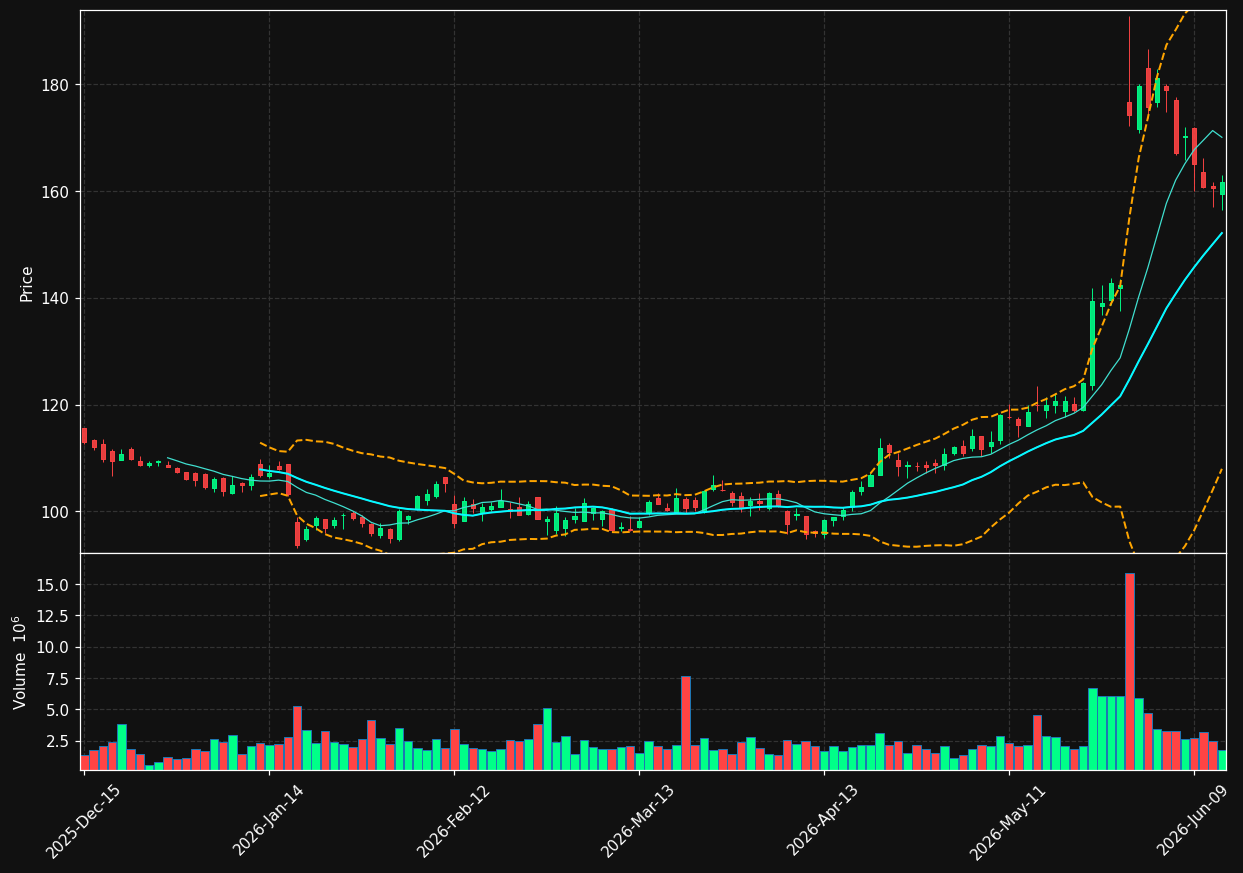Select the 160 price tick label
Screen dimensions: 1243x873
point(55,192)
